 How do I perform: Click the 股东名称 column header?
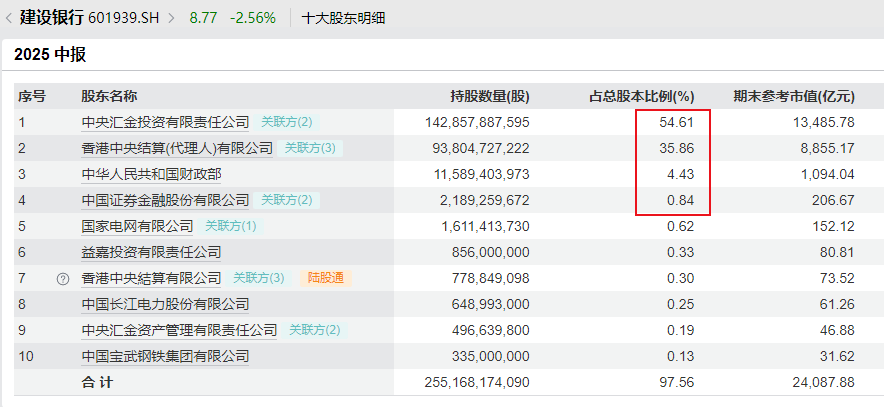pos(109,96)
